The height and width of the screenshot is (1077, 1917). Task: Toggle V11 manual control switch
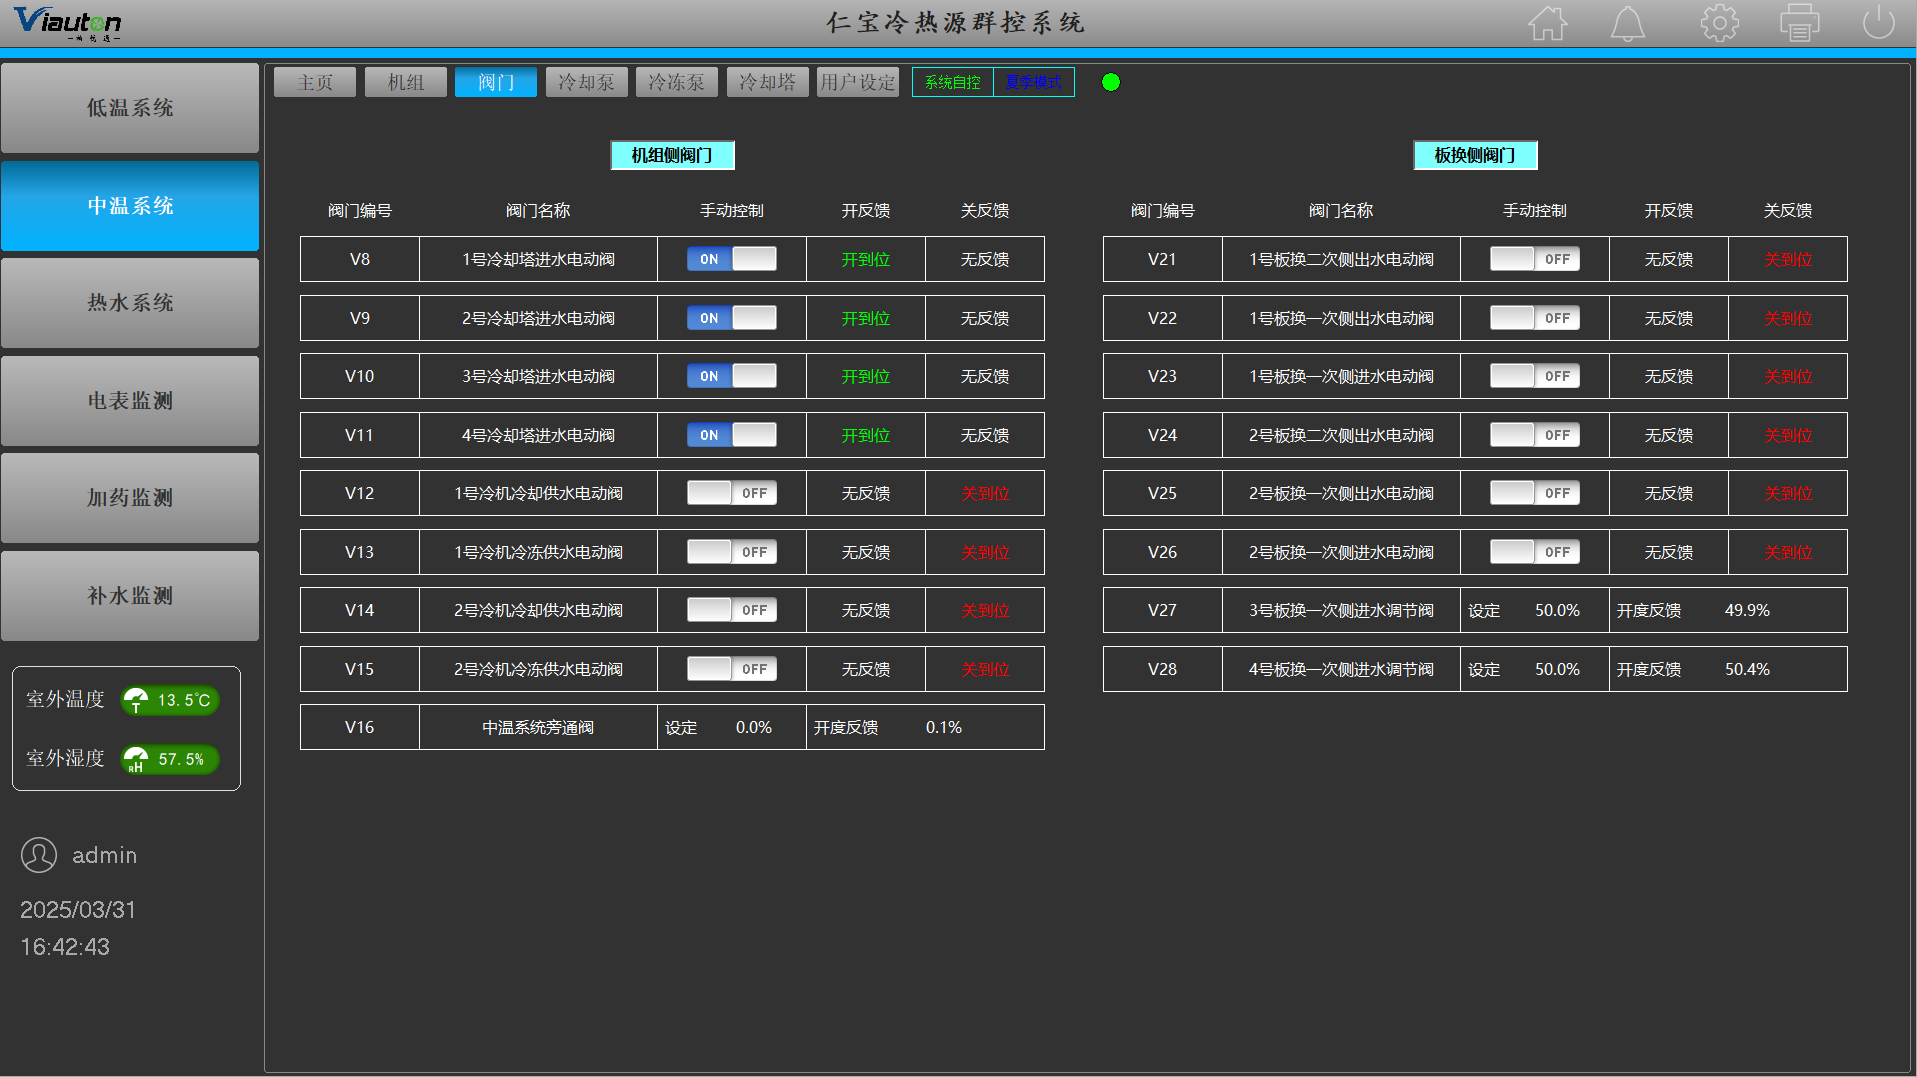732,435
